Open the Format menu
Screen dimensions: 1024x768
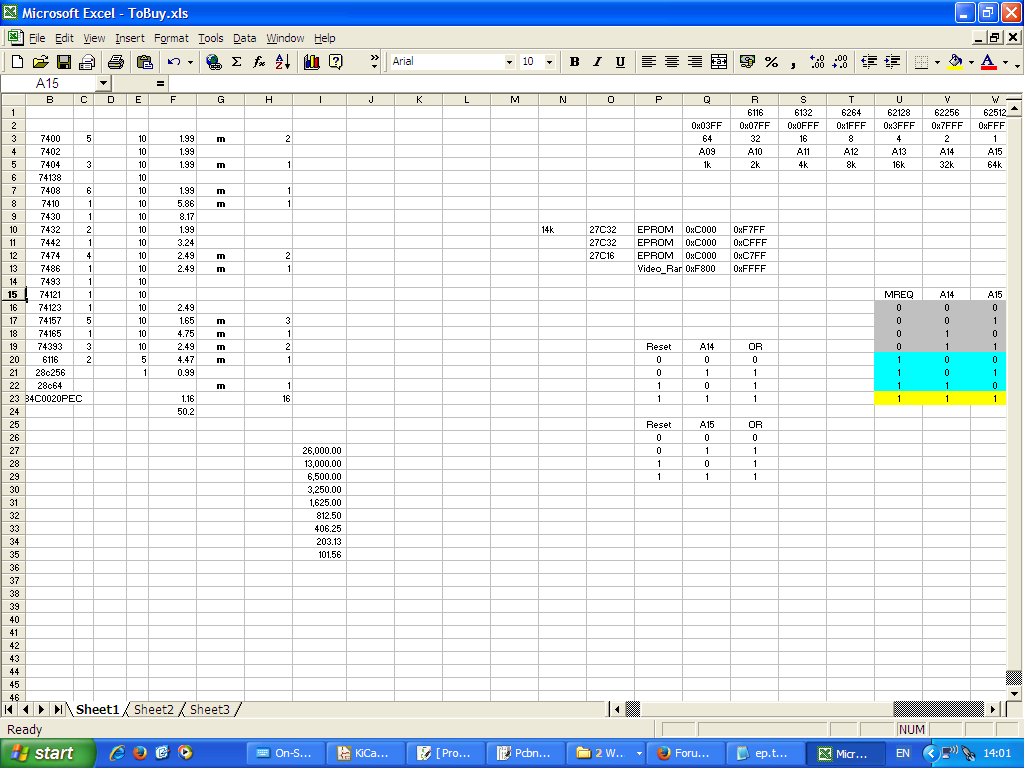tap(171, 38)
